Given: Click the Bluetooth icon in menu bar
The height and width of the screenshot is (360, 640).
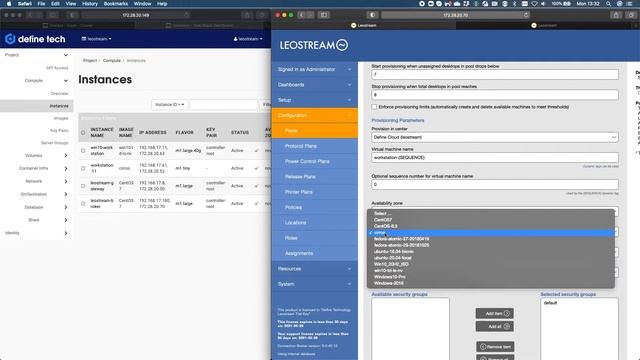Looking at the screenshot, I should (x=514, y=4).
